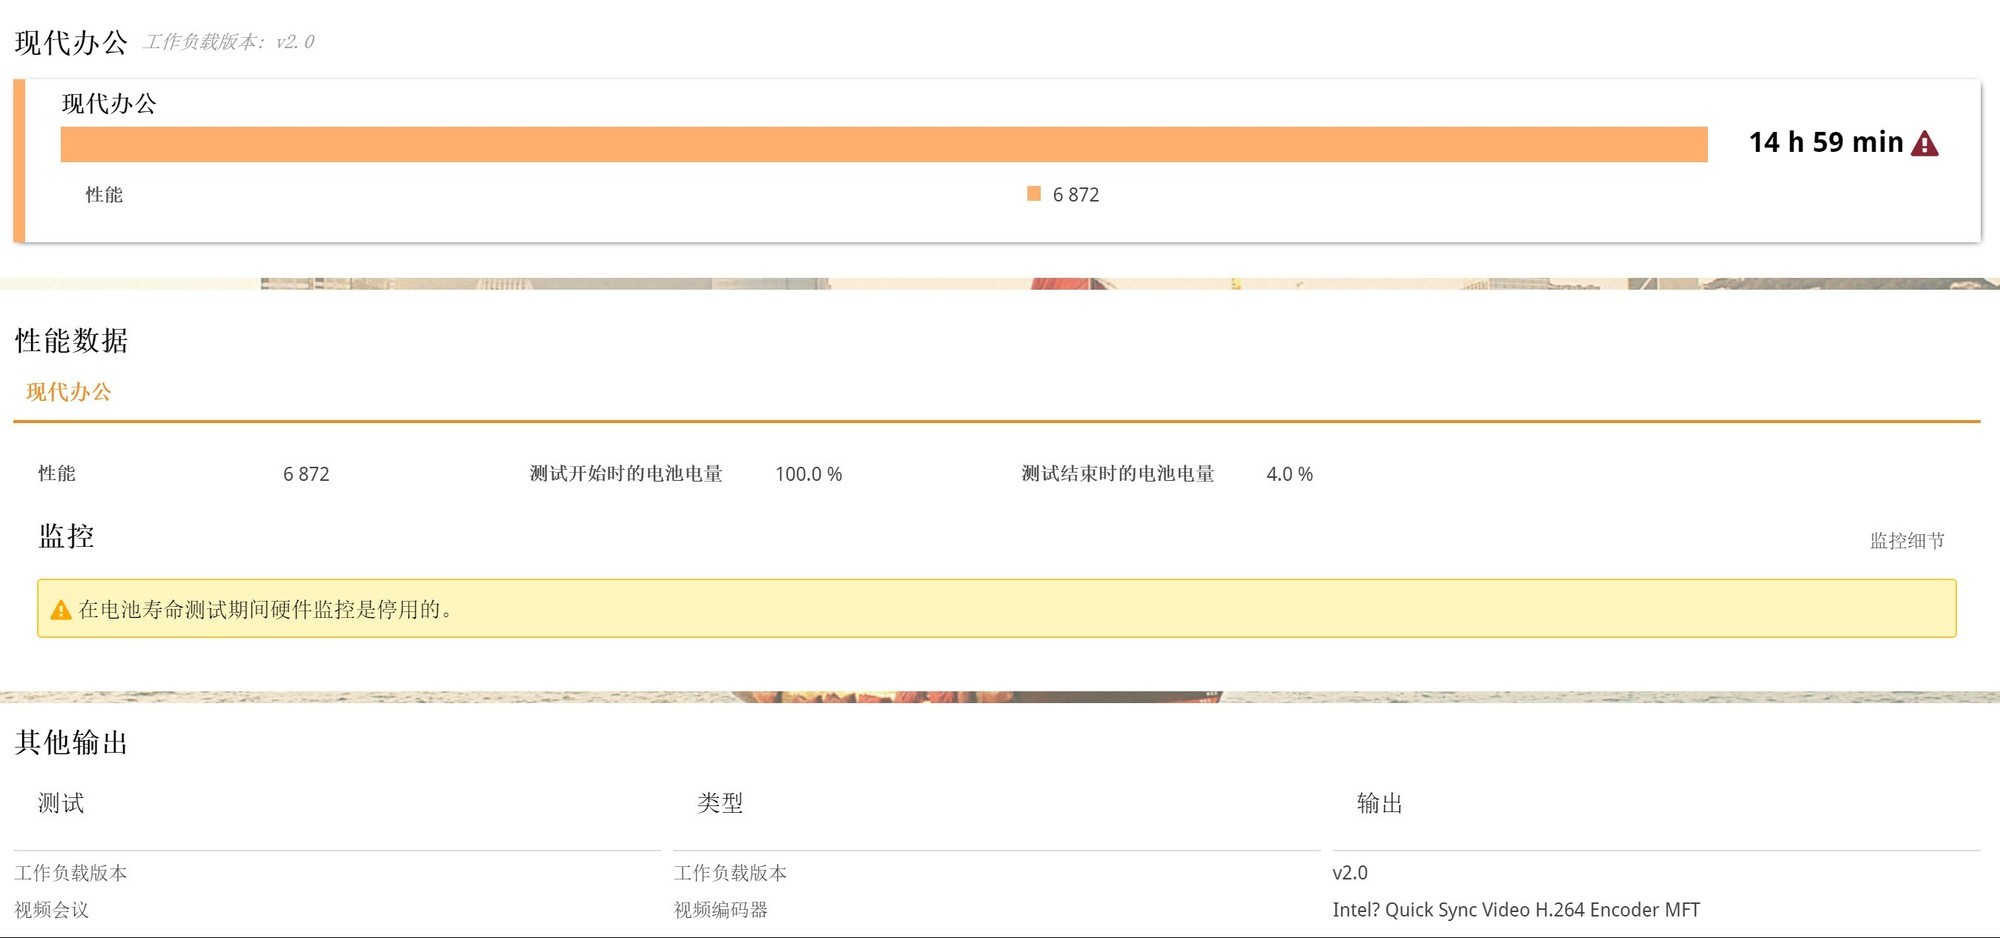
Task: Click the 100.0 % starting battery value
Action: pyautogui.click(x=808, y=474)
